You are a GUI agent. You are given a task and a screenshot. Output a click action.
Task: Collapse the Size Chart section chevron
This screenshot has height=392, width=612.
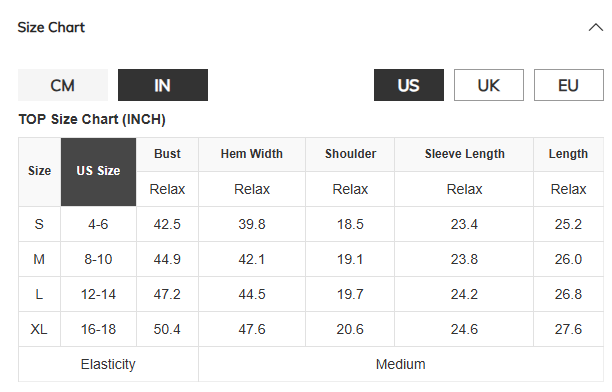[596, 28]
